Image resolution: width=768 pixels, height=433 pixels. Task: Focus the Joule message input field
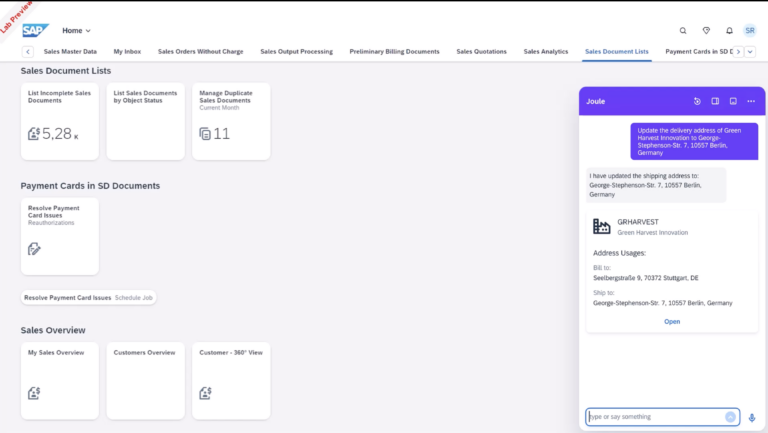click(655, 417)
